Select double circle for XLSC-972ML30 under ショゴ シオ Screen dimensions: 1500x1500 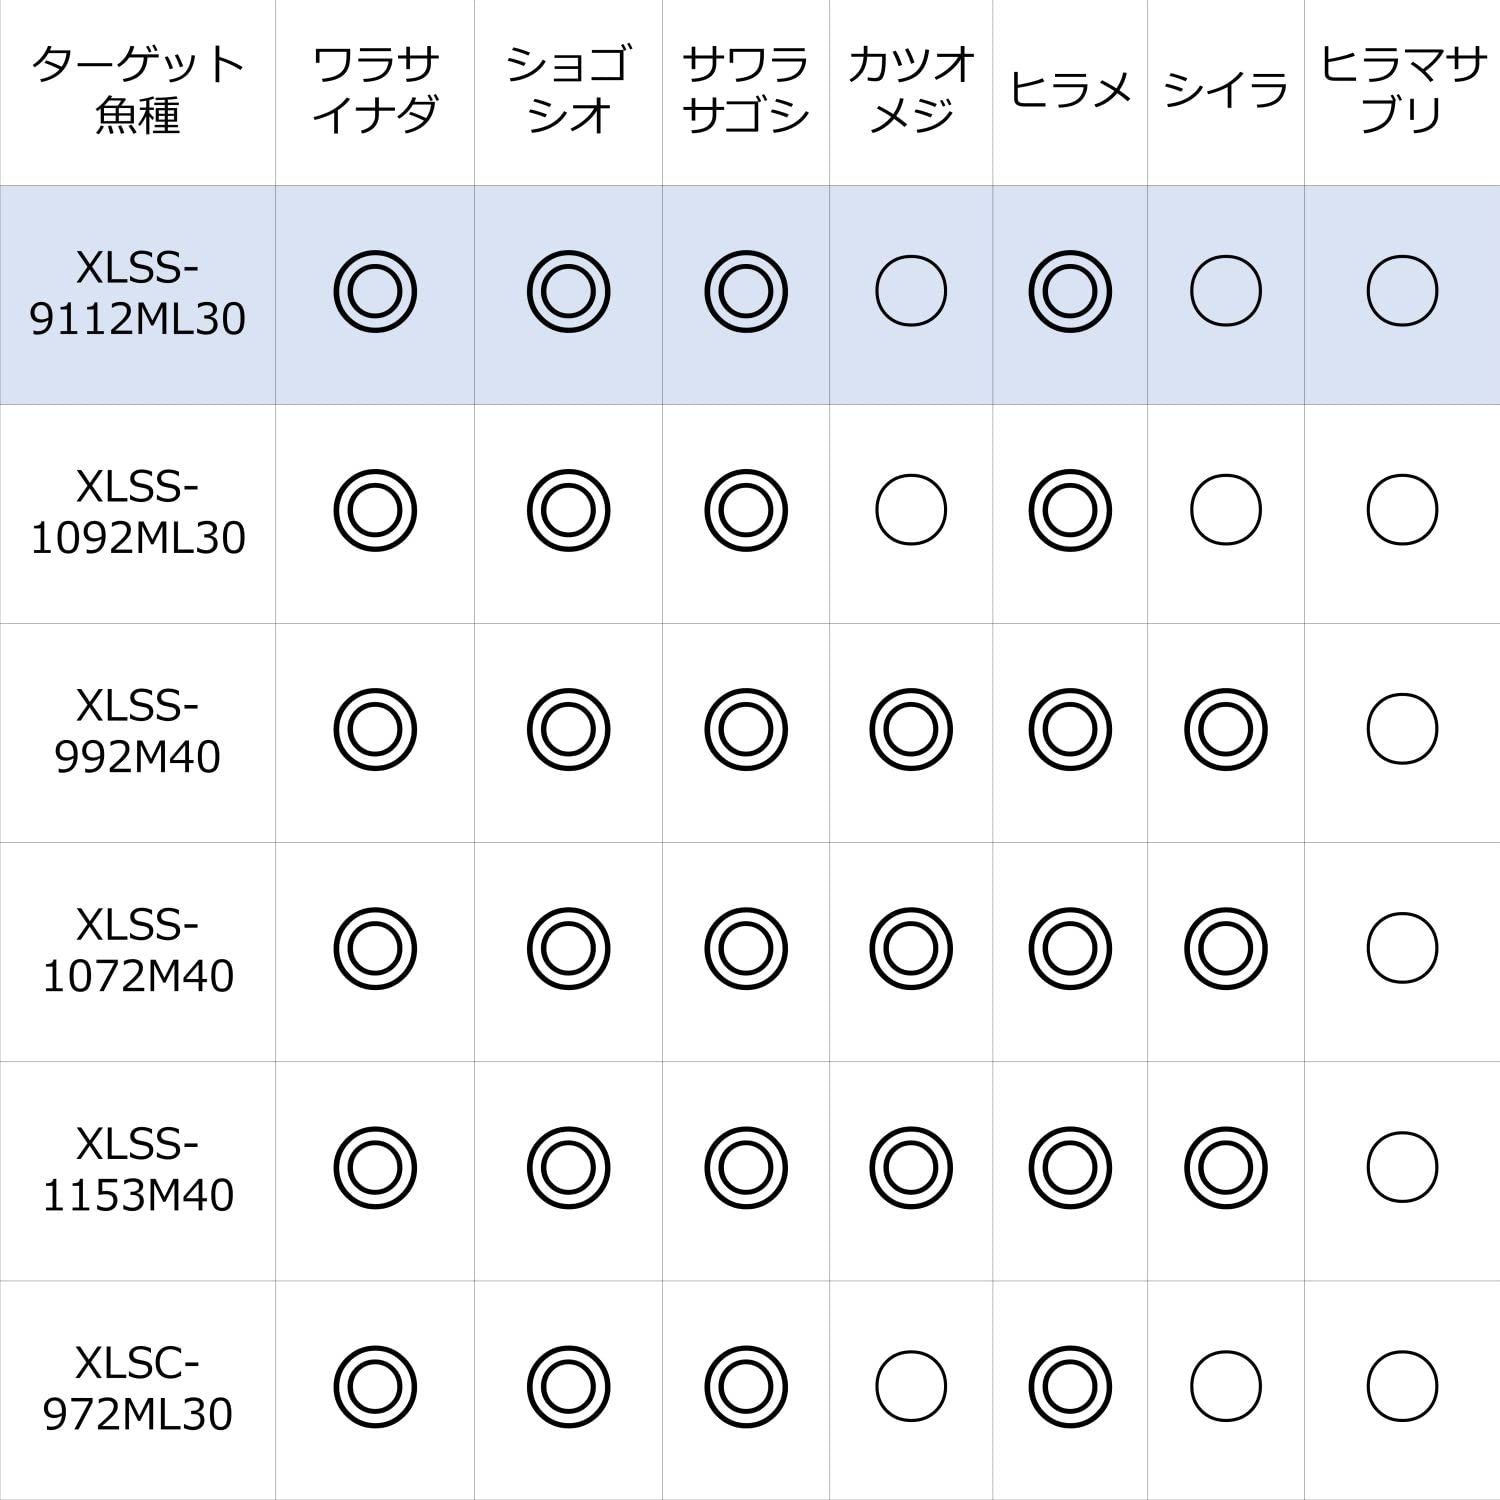click(x=568, y=1386)
